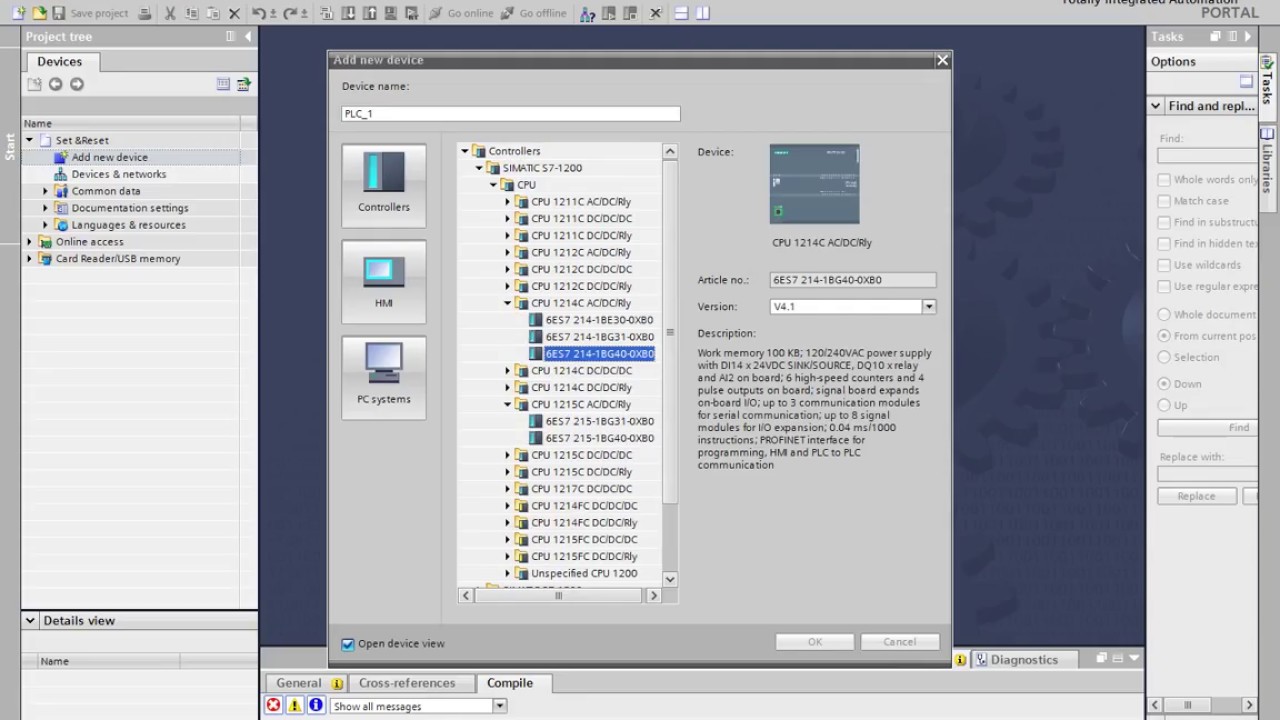Click the Split editor vertically icon
1280x720 pixels.
(x=703, y=13)
